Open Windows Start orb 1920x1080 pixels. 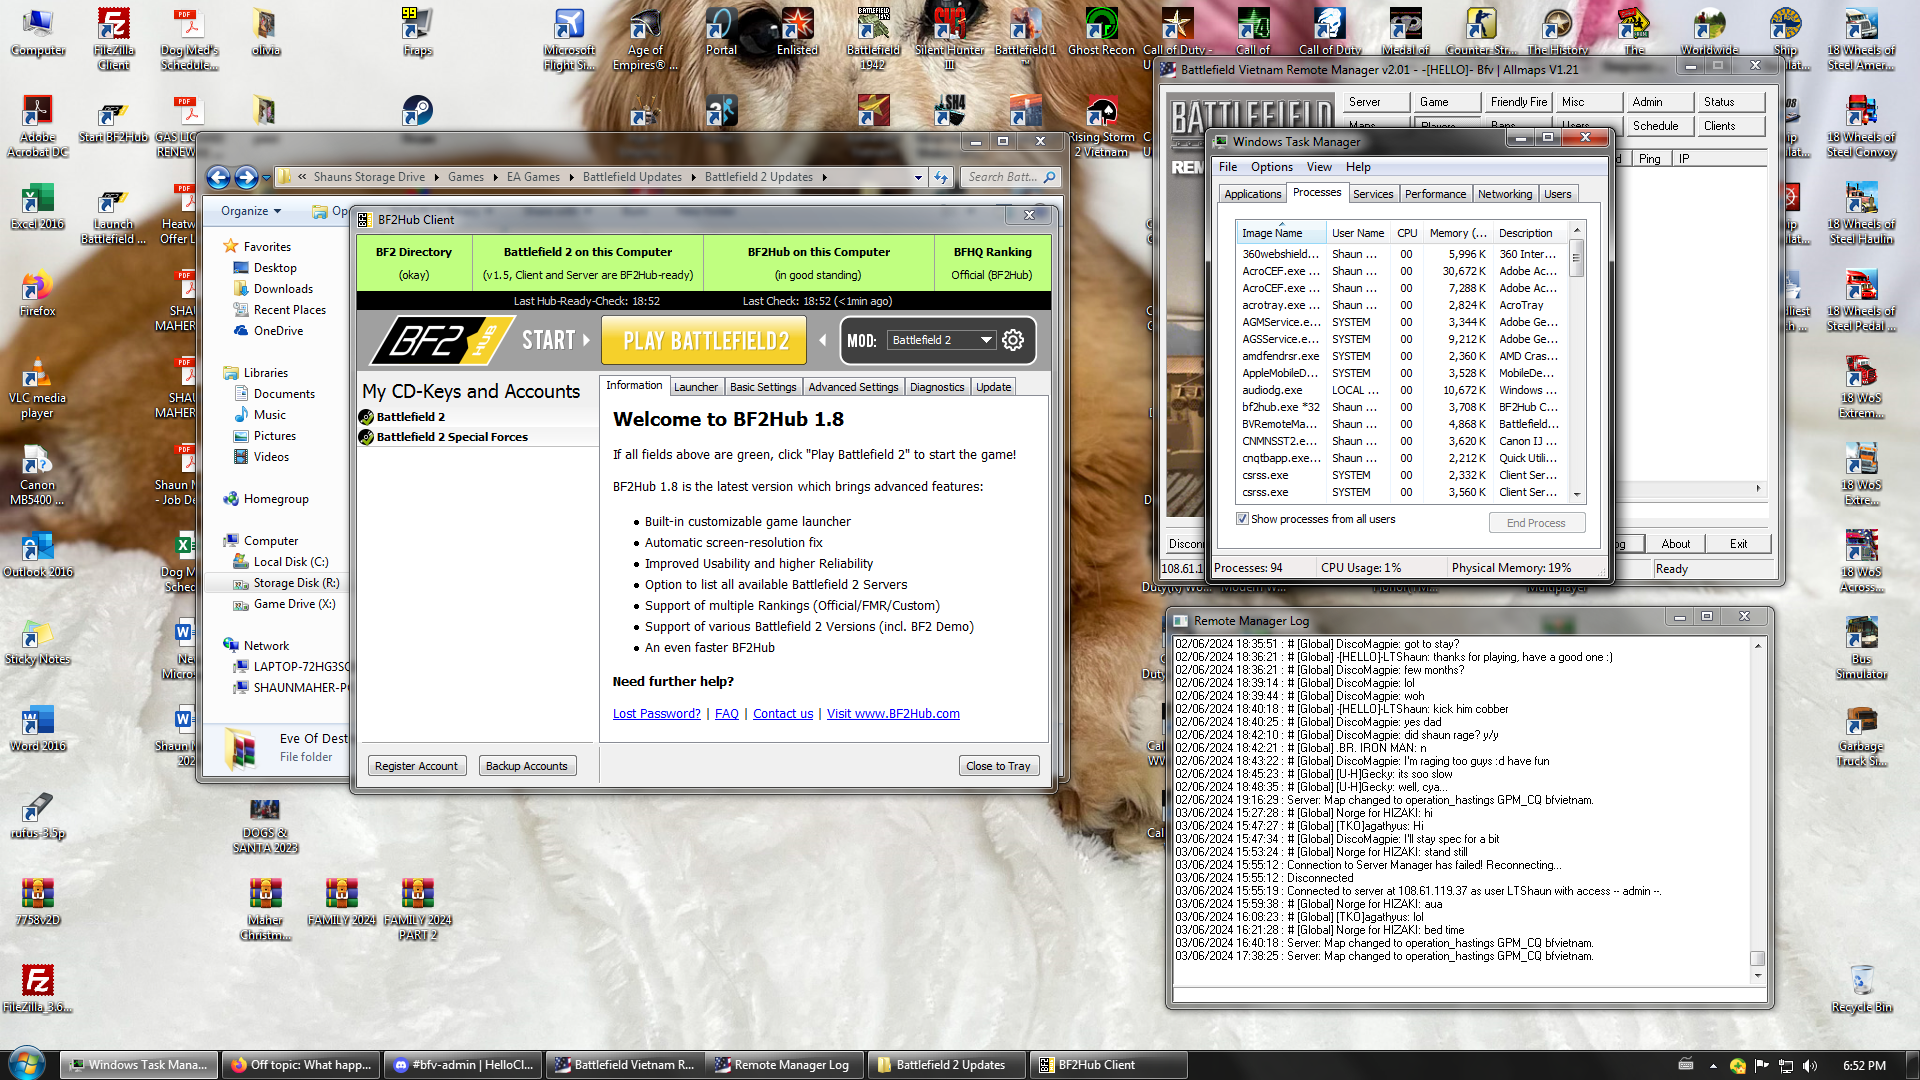pyautogui.click(x=27, y=1064)
